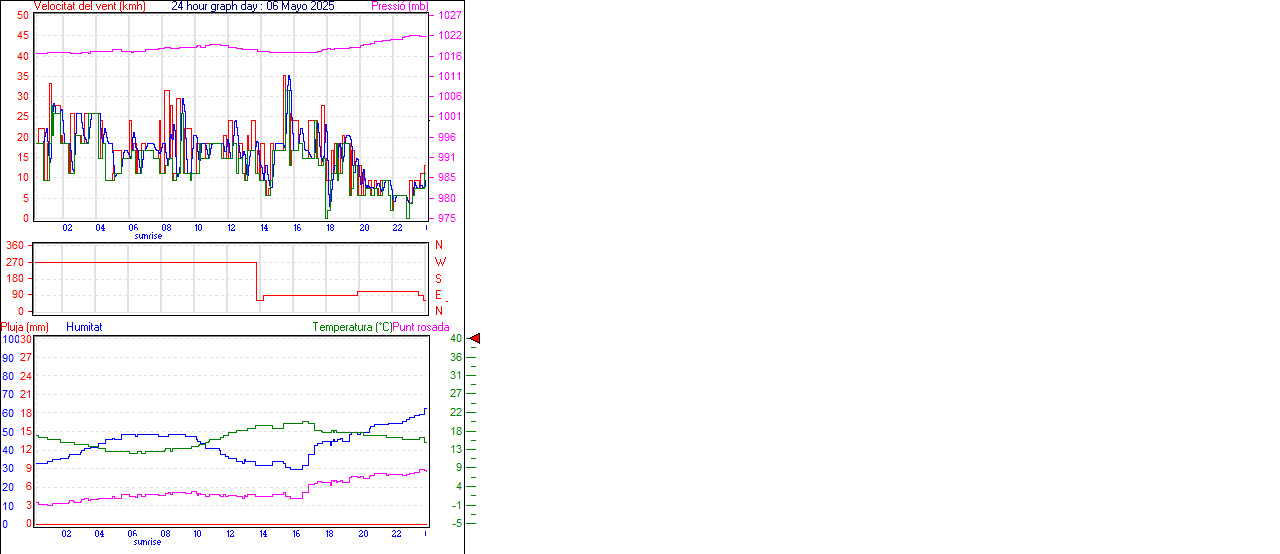Click the 'Temperatura (°C)' legend label
The height and width of the screenshot is (554, 1280).
[352, 327]
